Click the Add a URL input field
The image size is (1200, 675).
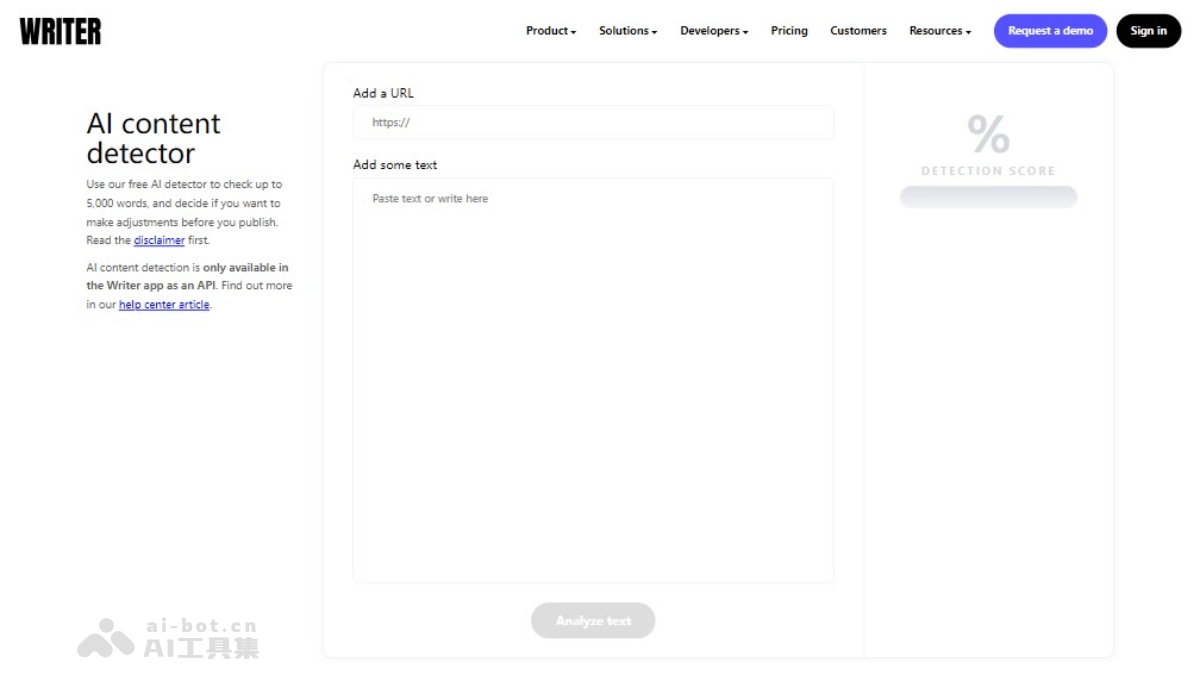coord(593,122)
